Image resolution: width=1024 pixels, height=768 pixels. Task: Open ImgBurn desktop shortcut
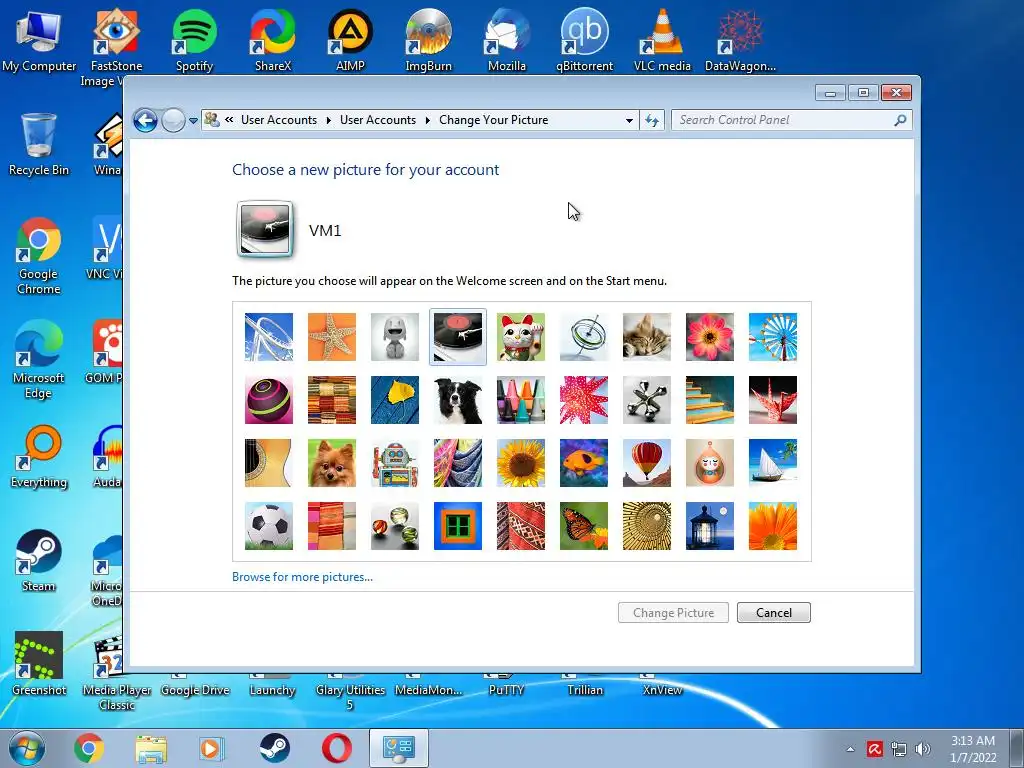tap(428, 40)
